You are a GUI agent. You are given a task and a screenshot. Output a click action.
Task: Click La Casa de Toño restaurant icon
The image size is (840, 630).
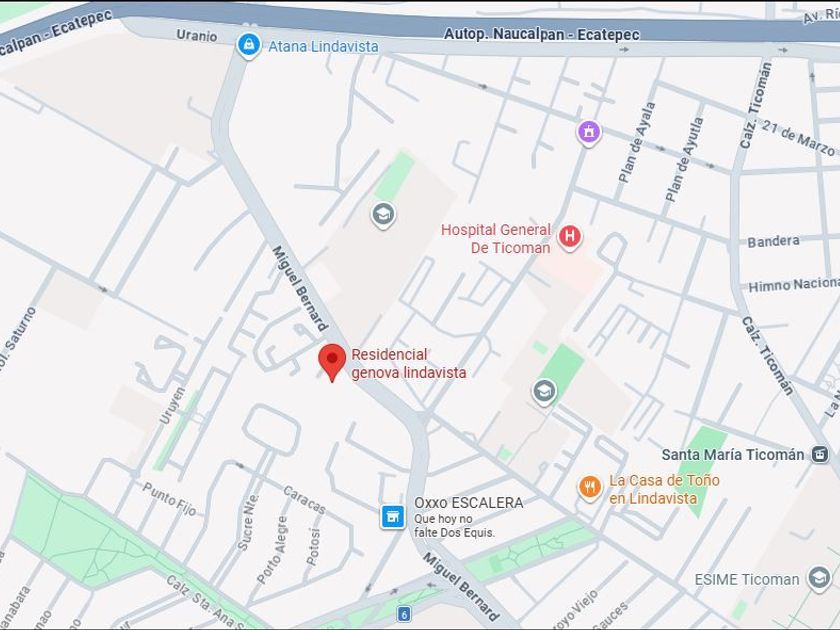(590, 488)
